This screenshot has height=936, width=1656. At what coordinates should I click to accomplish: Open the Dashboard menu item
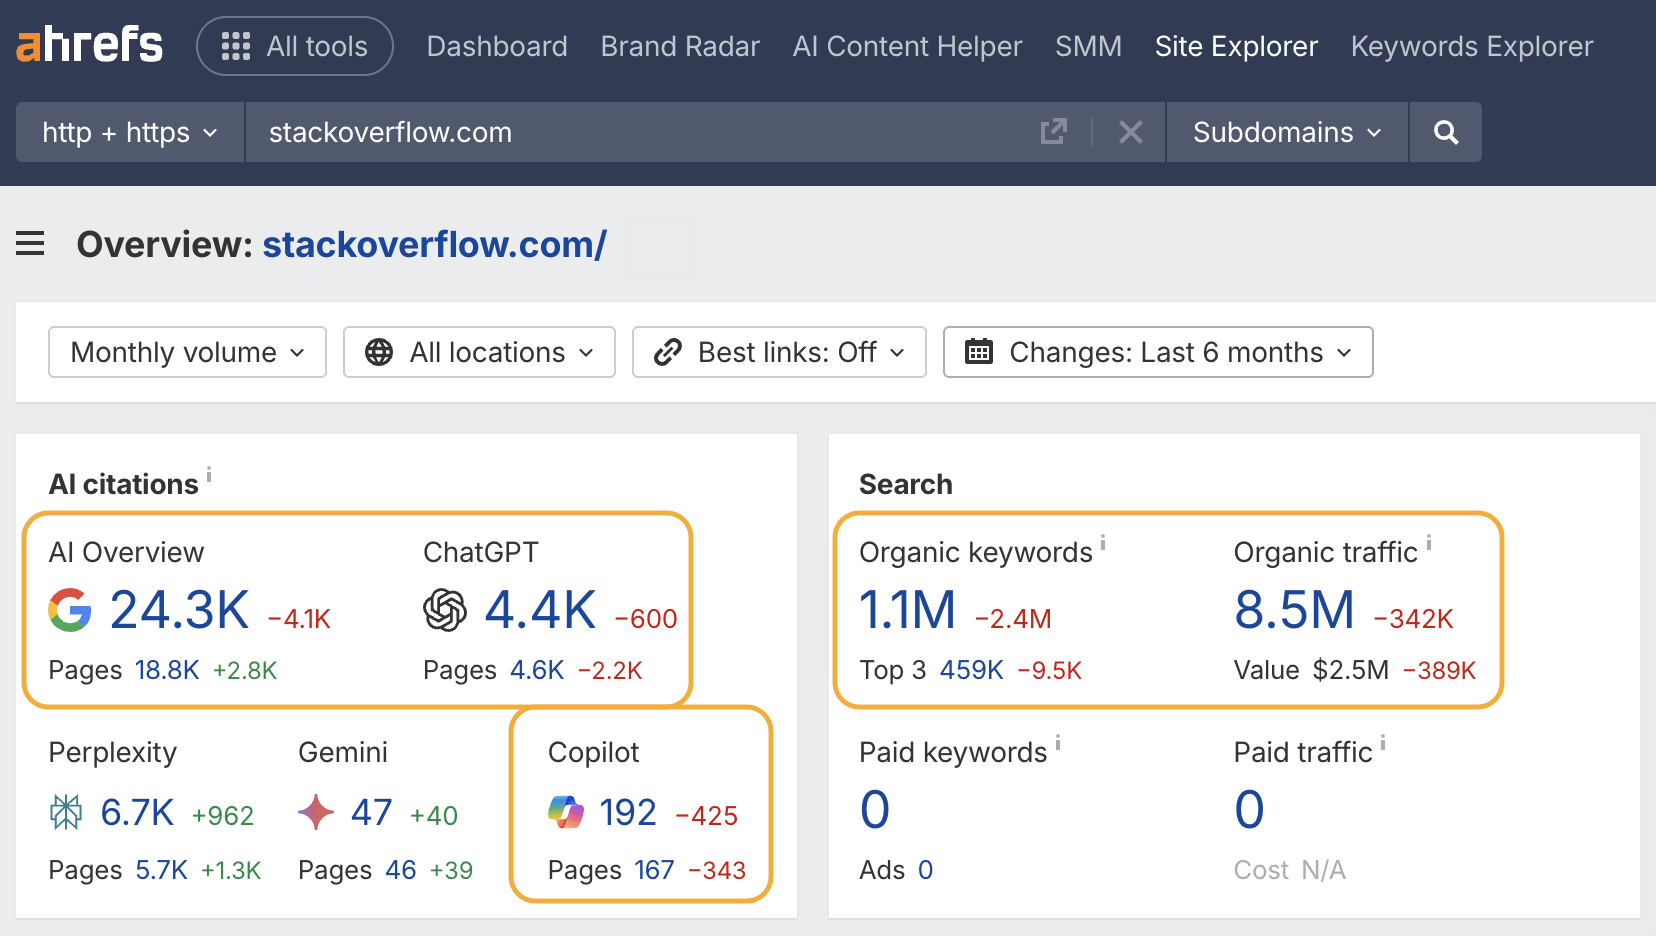[496, 46]
